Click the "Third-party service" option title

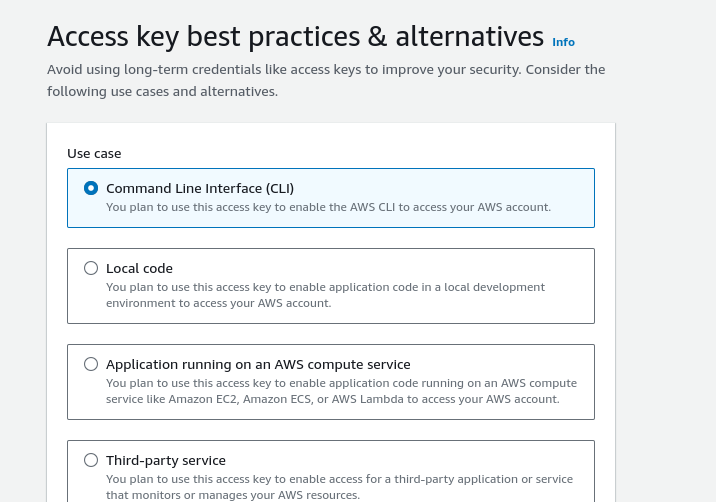click(166, 460)
